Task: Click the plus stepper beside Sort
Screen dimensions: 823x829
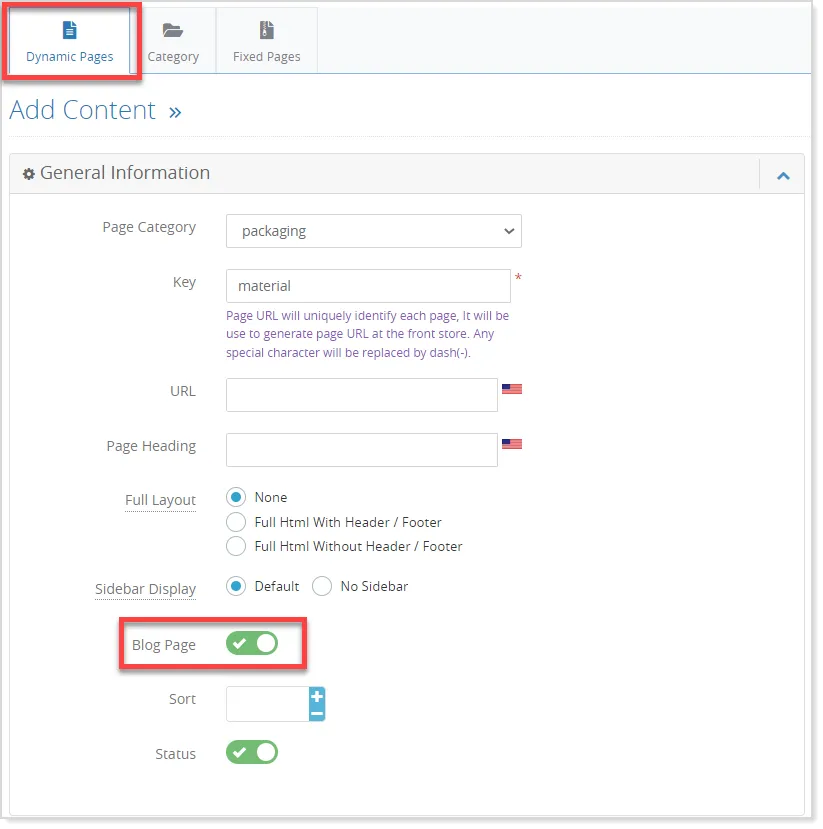Action: (318, 696)
